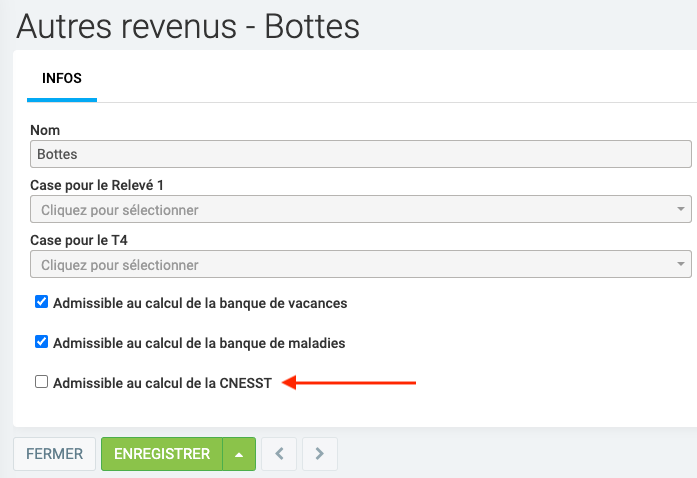Click the arrow of the Relevé 1 dropdown

point(681,210)
